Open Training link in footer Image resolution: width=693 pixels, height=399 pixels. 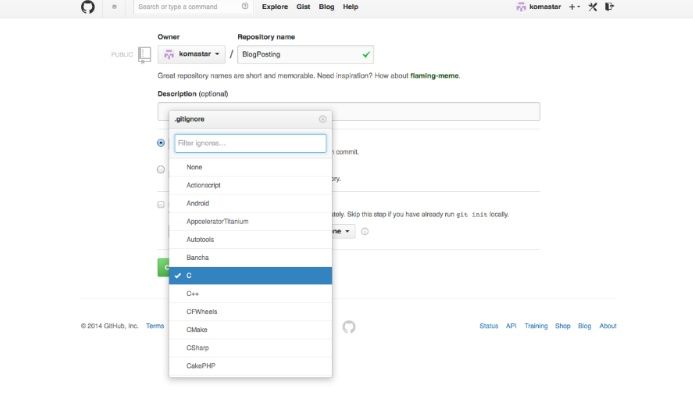pyautogui.click(x=536, y=326)
